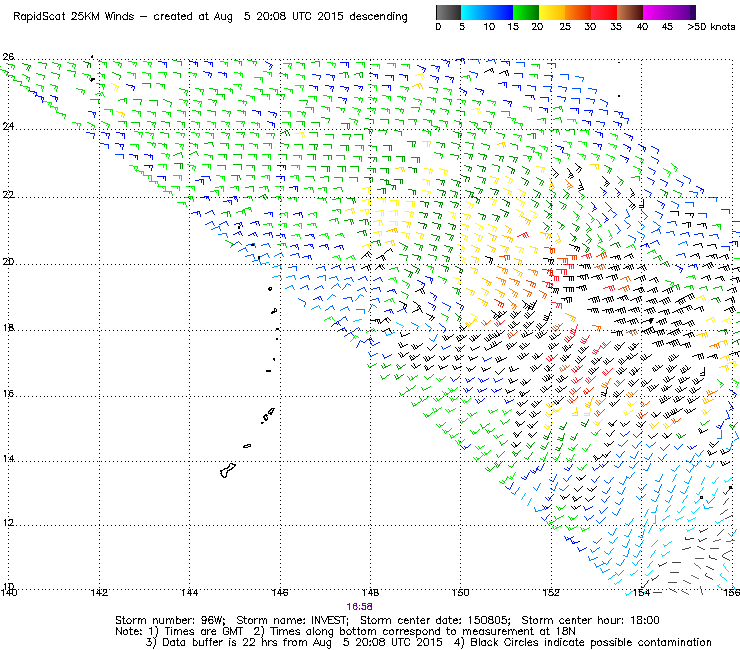Click the latitude axis label '12'
Screen dimensions: 740x650
(8, 523)
